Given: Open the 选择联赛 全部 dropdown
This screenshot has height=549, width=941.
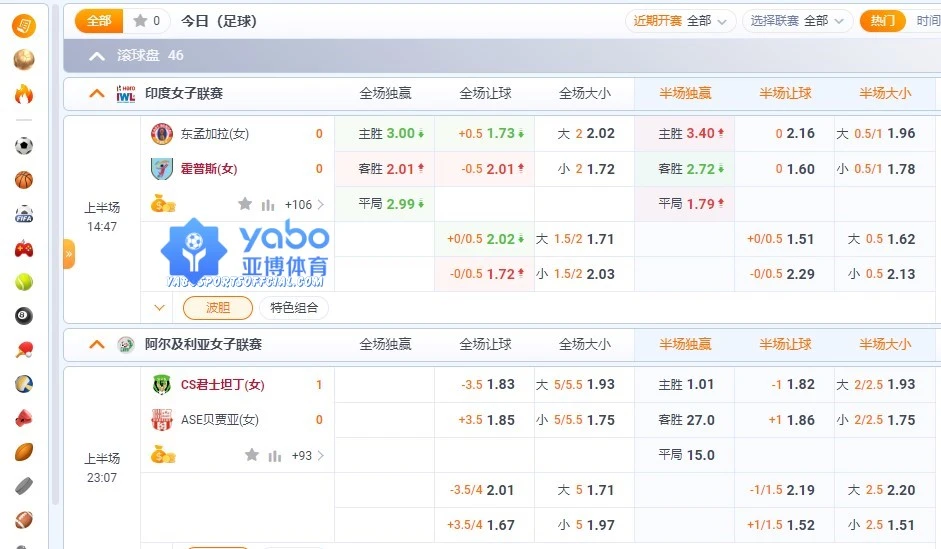Looking at the screenshot, I should coord(797,21).
